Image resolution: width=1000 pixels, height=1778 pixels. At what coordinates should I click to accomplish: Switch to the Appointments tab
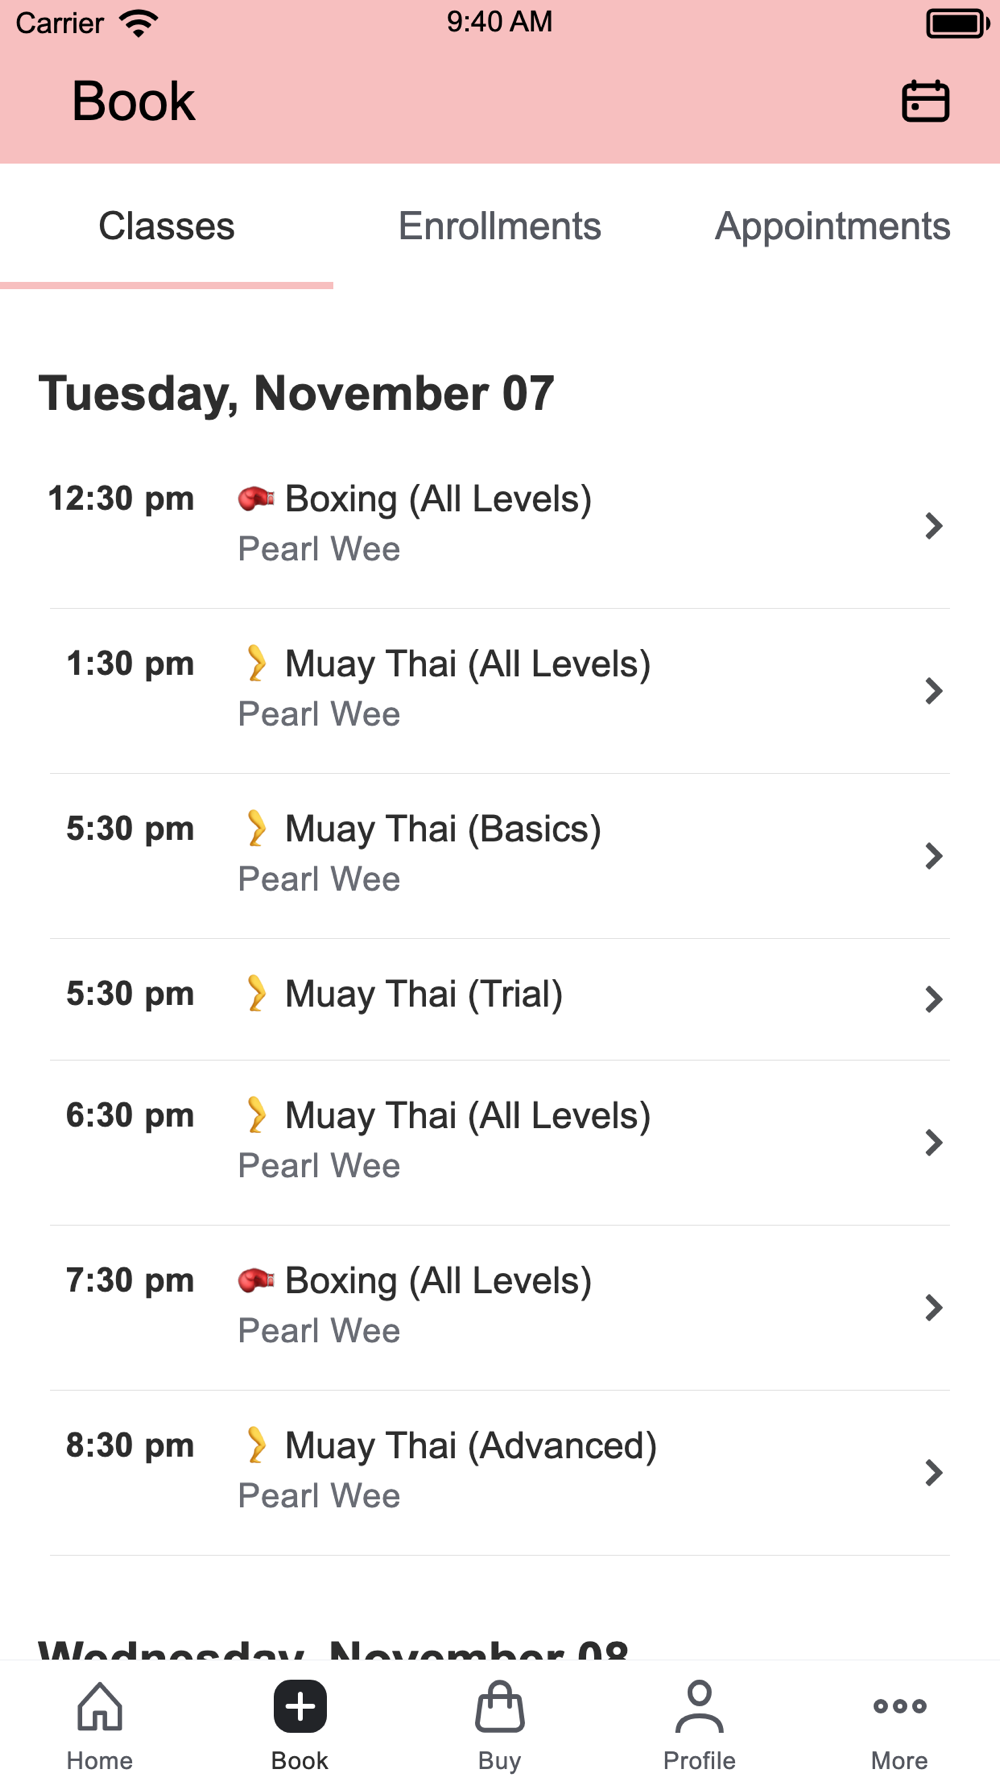click(832, 227)
